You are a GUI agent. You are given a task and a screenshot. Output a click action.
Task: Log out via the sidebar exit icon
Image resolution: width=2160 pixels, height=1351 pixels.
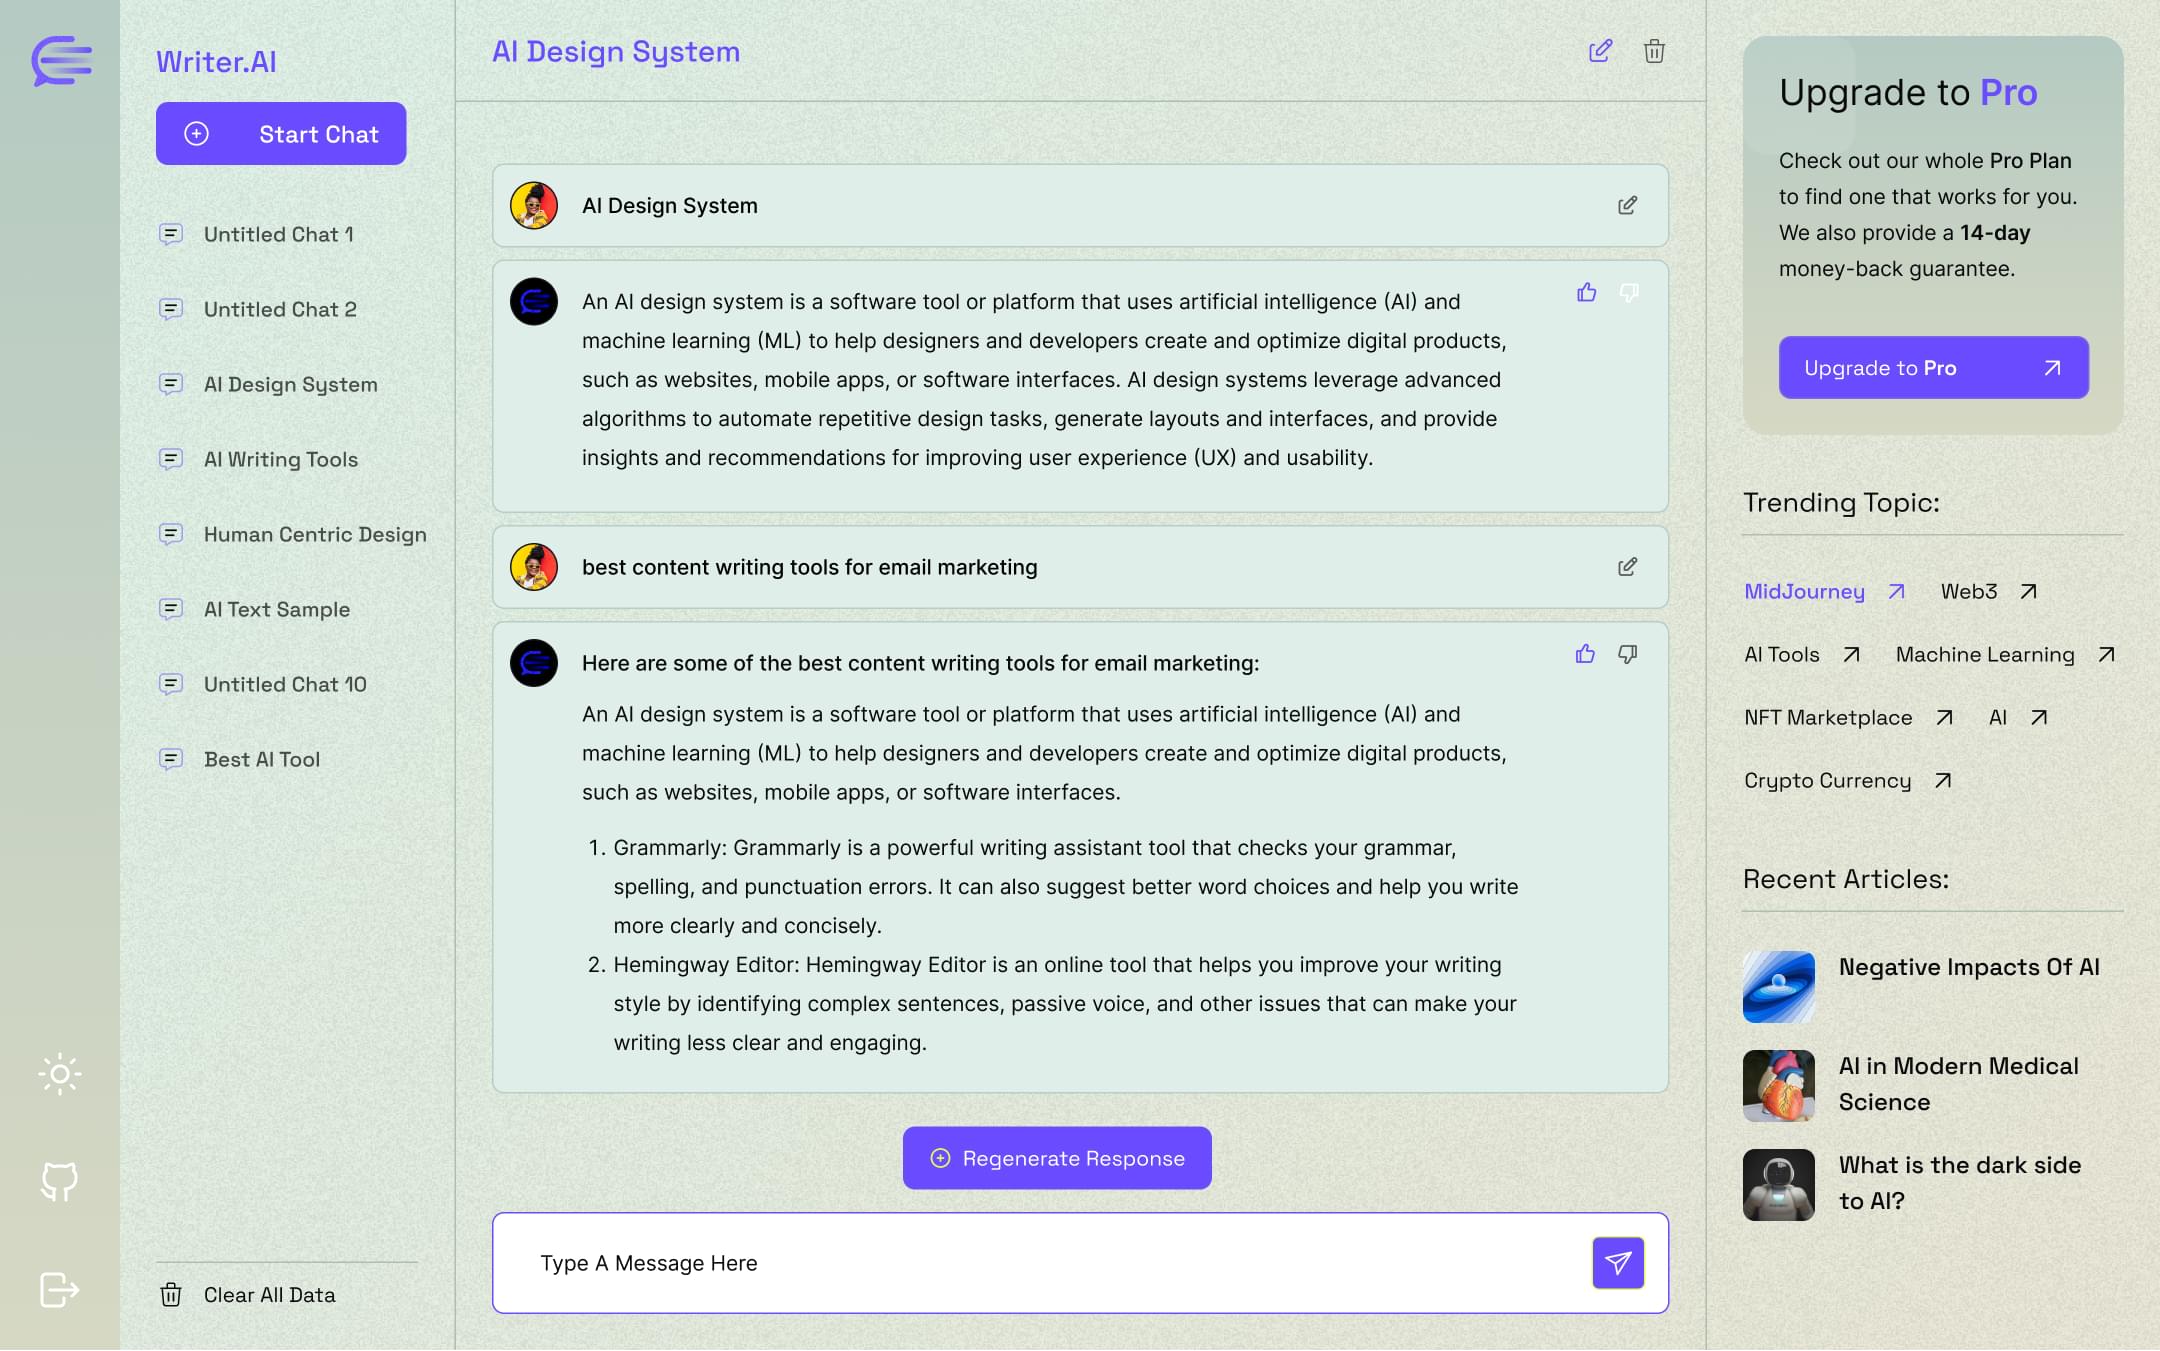(58, 1289)
